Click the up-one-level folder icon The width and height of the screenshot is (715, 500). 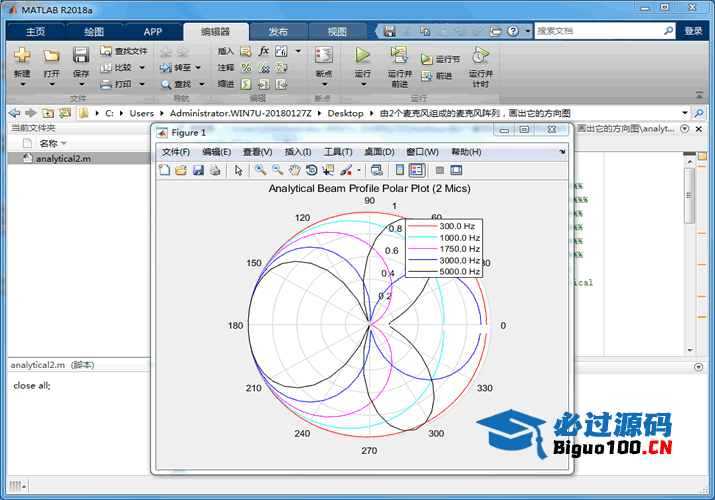coord(48,113)
